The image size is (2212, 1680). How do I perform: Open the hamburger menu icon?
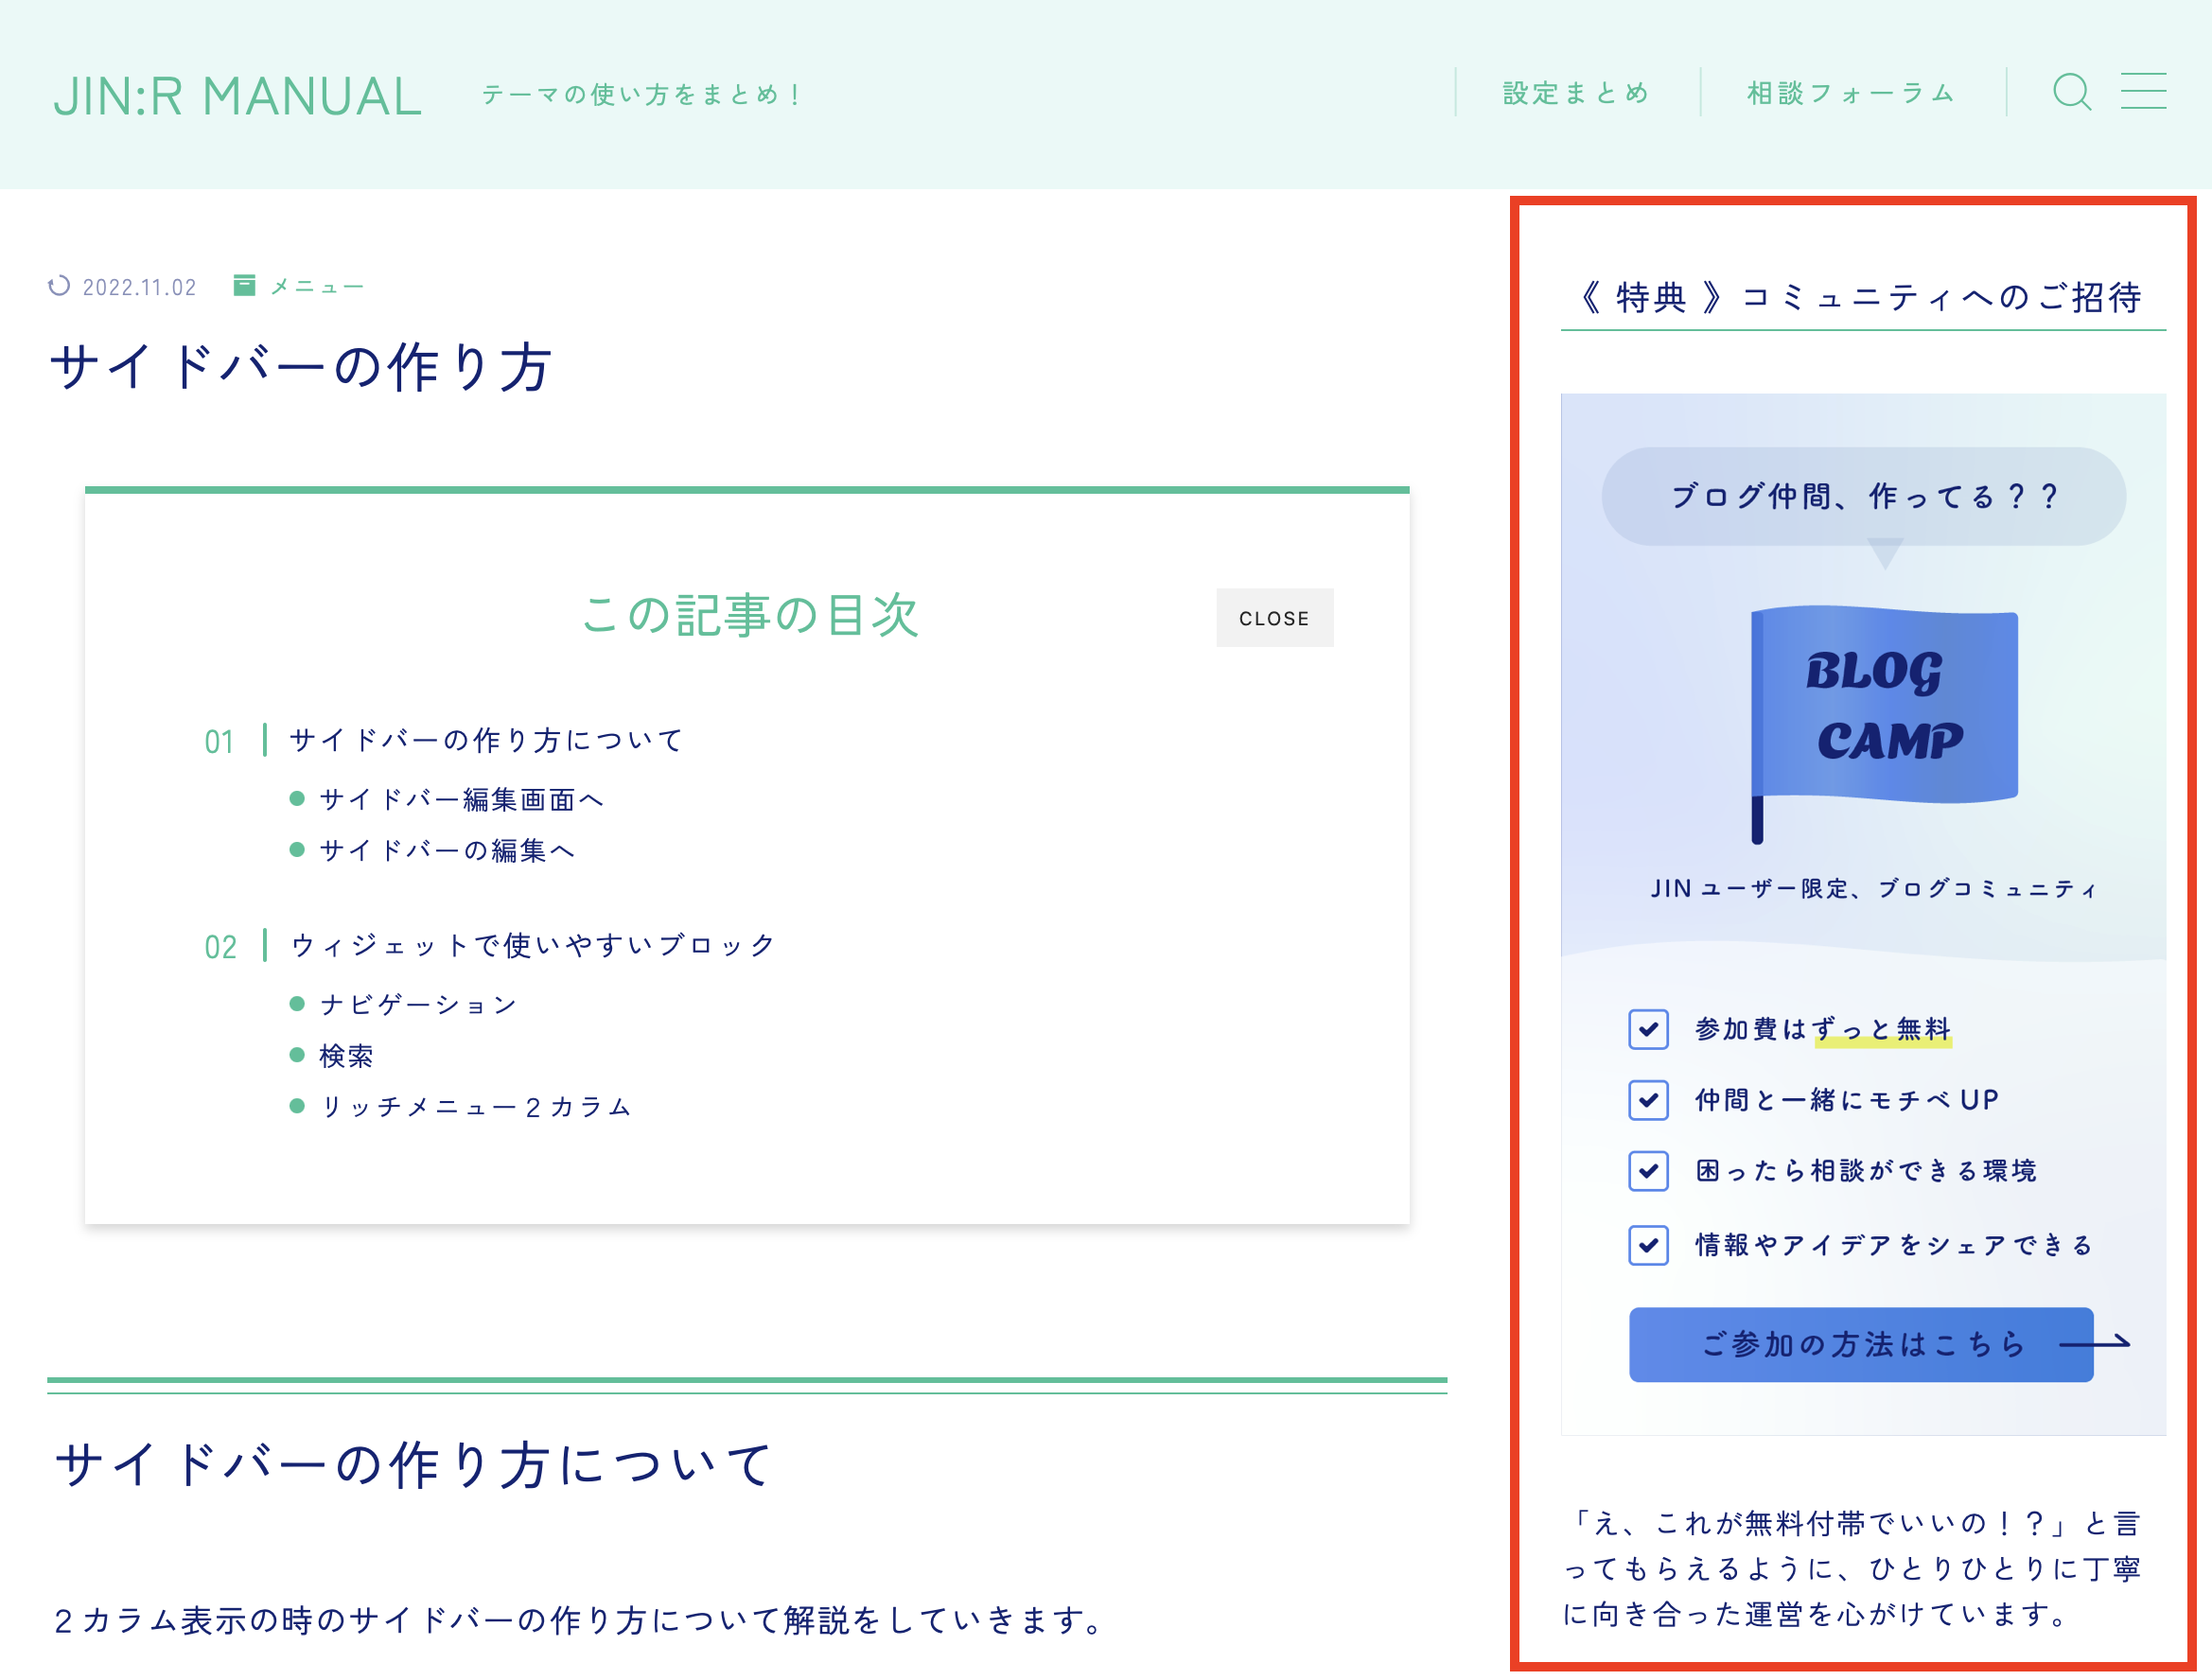click(2143, 91)
